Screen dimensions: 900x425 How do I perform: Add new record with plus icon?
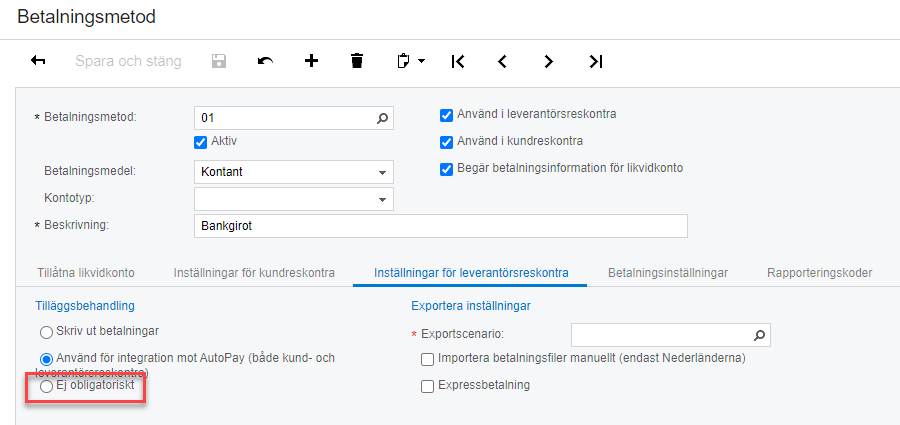click(x=311, y=61)
